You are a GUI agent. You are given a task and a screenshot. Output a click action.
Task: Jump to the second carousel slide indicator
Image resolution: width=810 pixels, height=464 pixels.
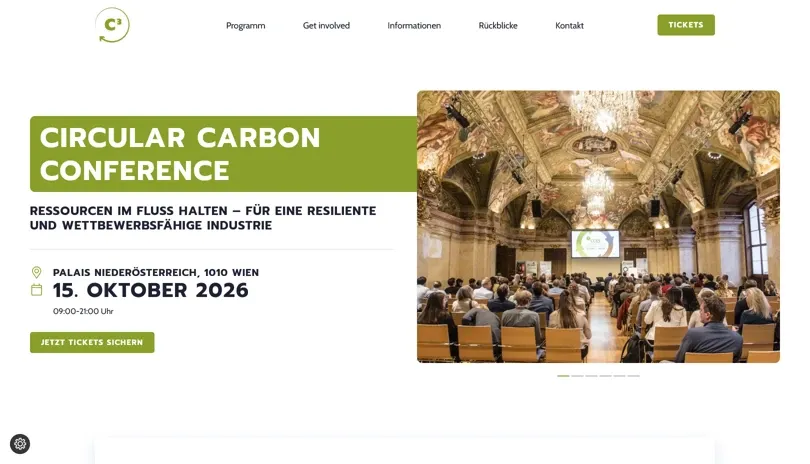click(x=577, y=376)
